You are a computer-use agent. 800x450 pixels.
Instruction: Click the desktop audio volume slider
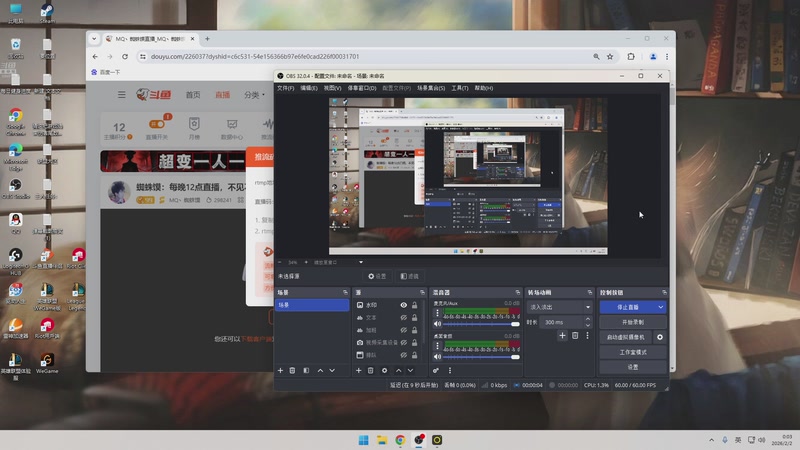pyautogui.click(x=481, y=357)
